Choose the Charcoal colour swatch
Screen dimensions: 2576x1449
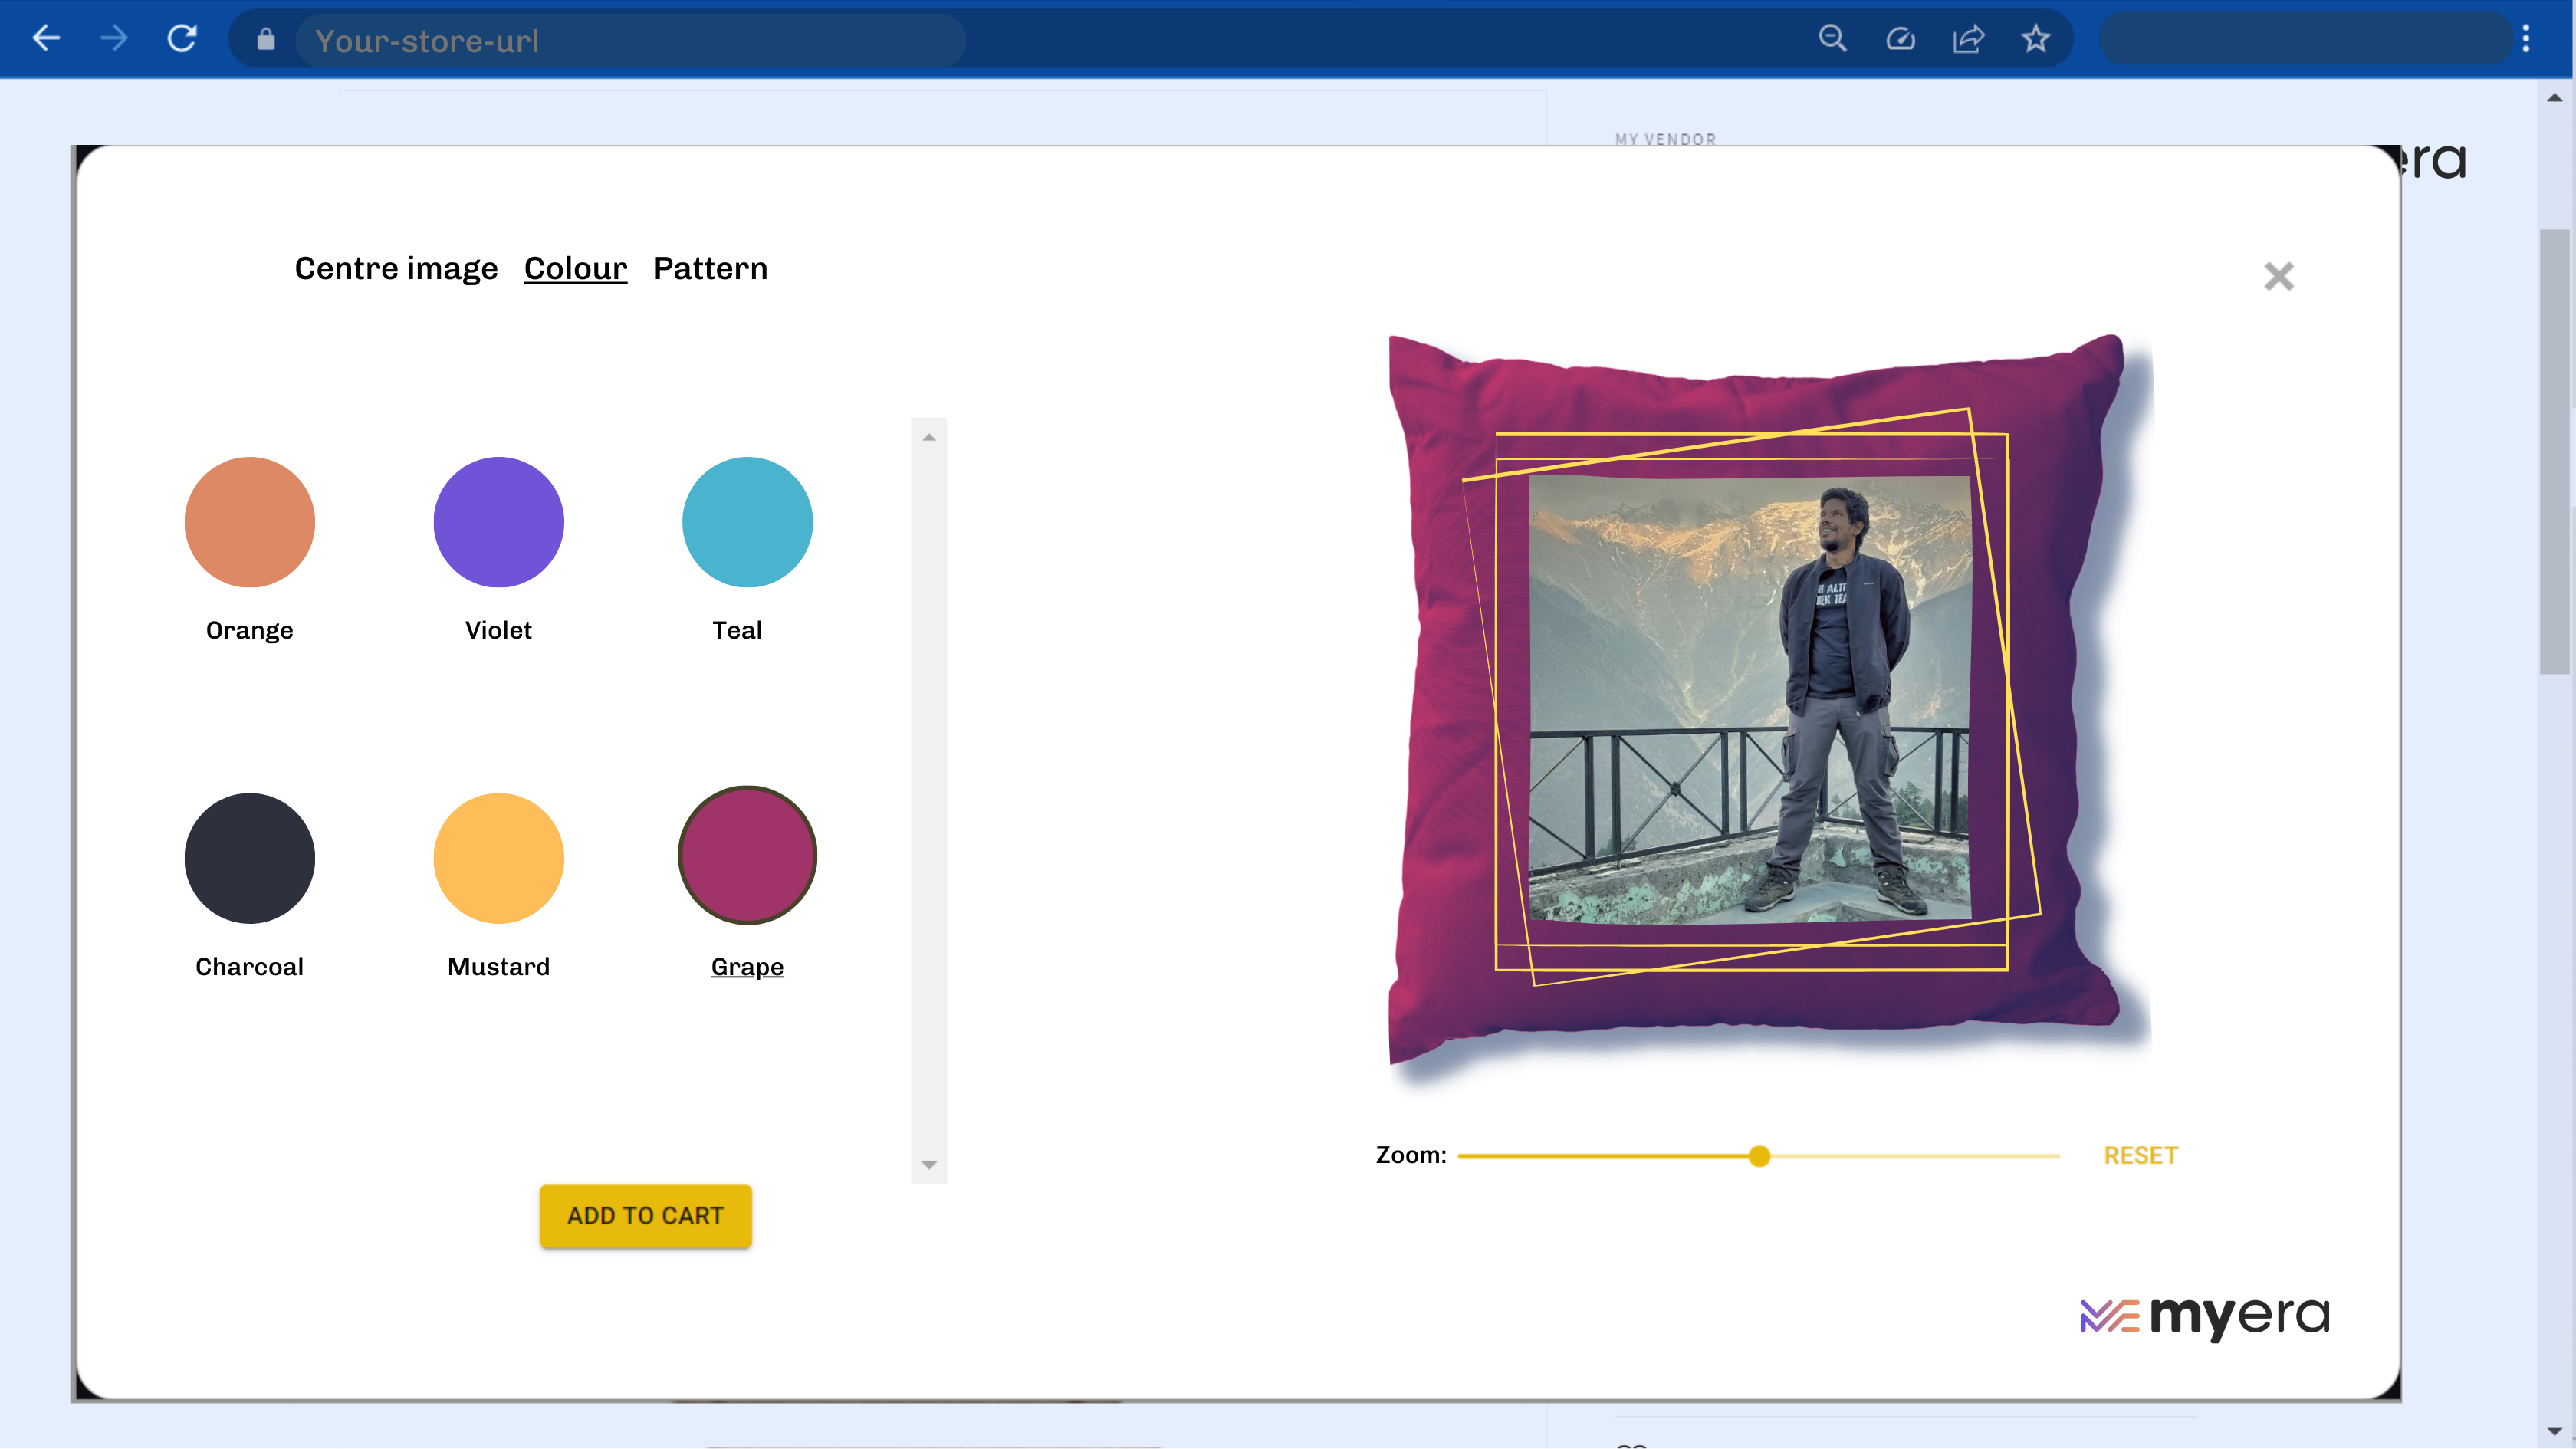point(250,858)
